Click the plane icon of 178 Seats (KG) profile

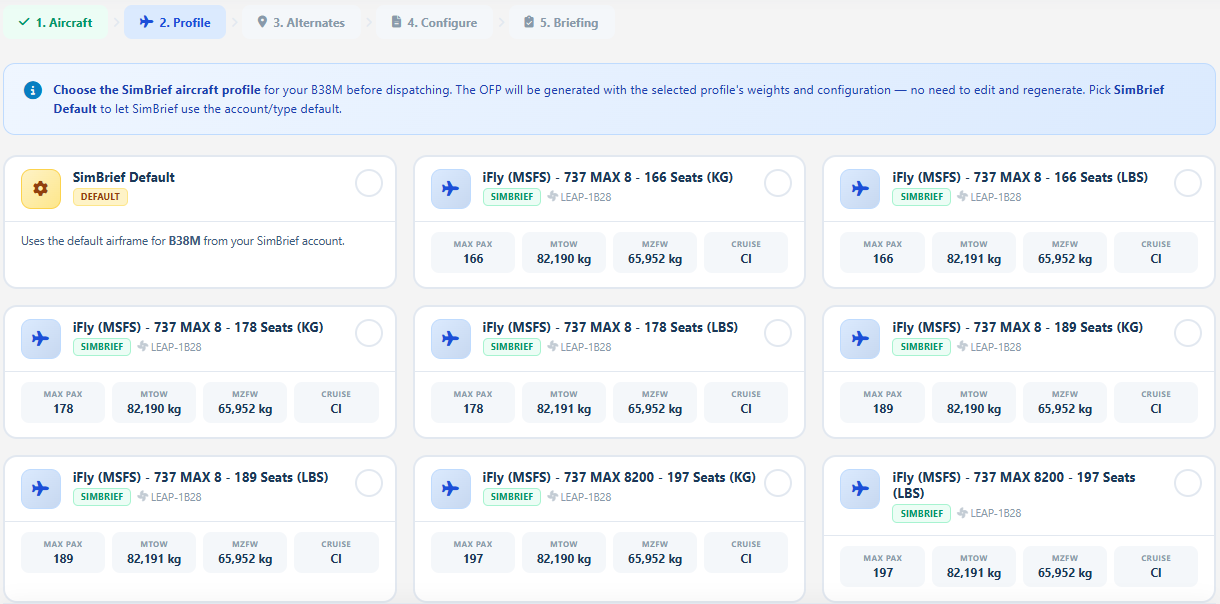pyautogui.click(x=41, y=339)
